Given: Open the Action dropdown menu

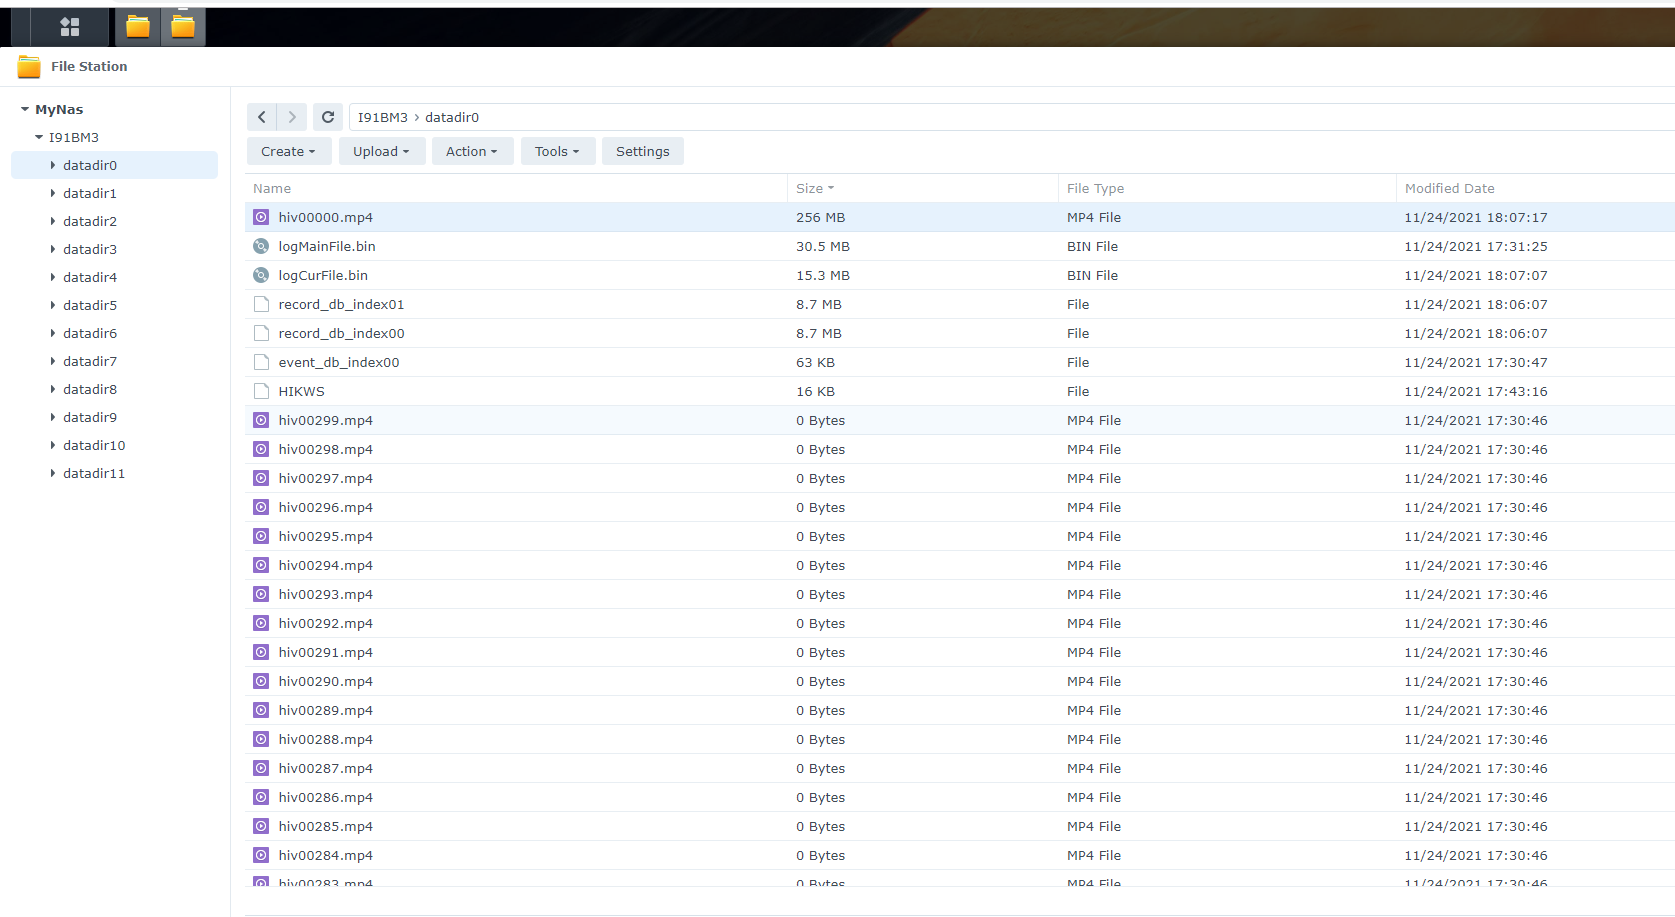Looking at the screenshot, I should click(x=471, y=152).
